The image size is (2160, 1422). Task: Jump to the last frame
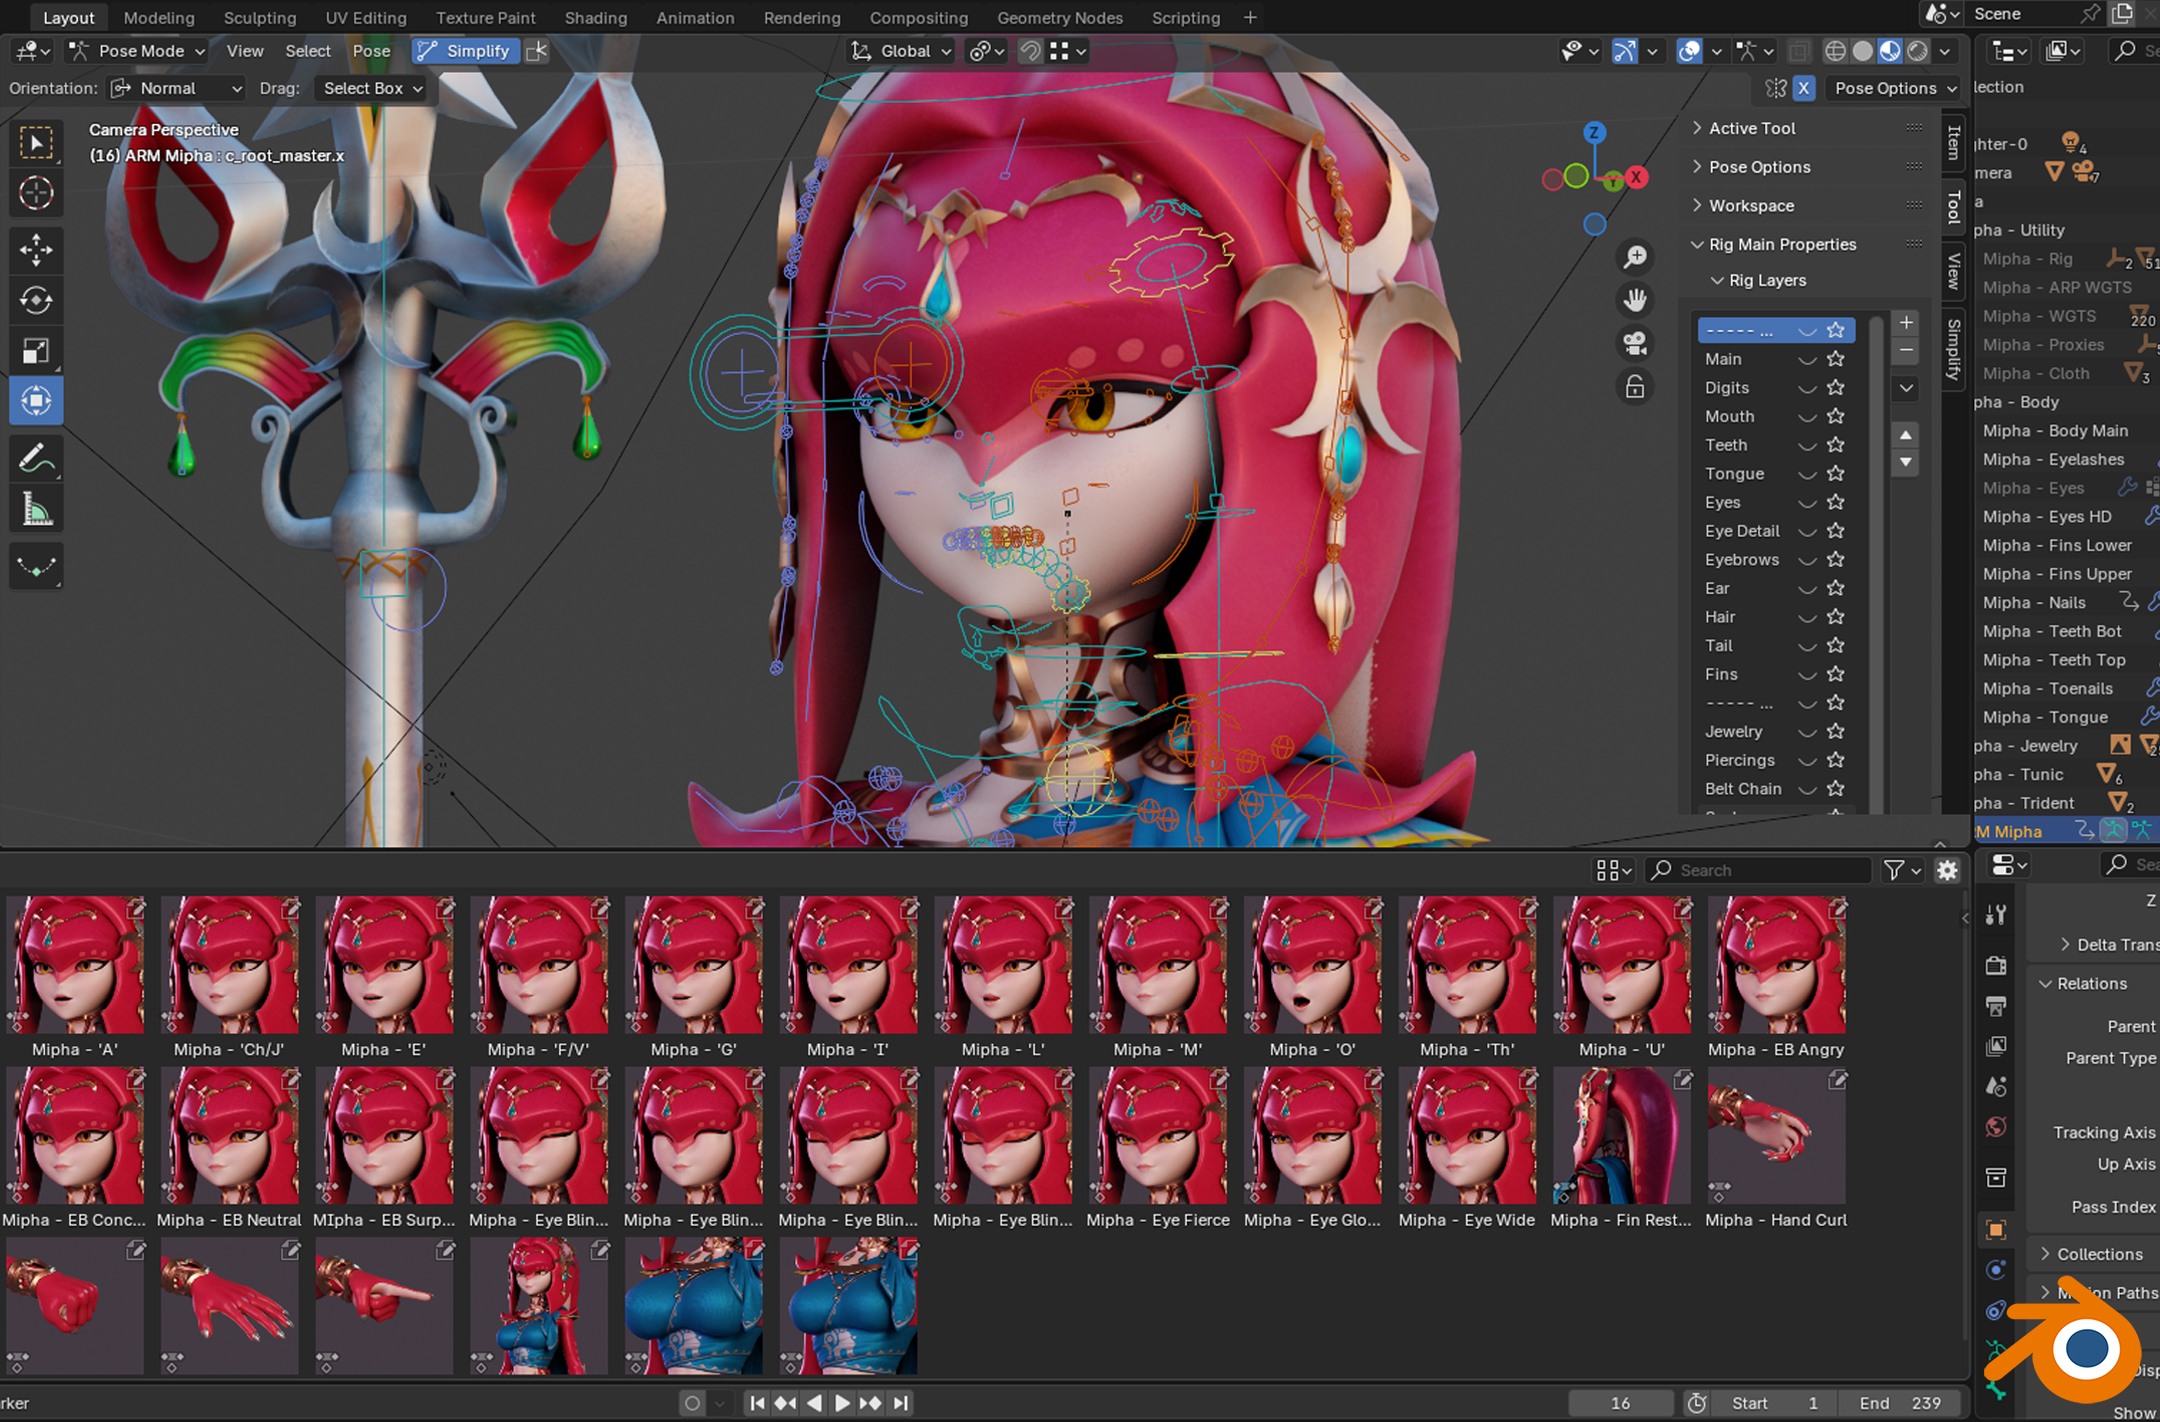coord(901,1403)
